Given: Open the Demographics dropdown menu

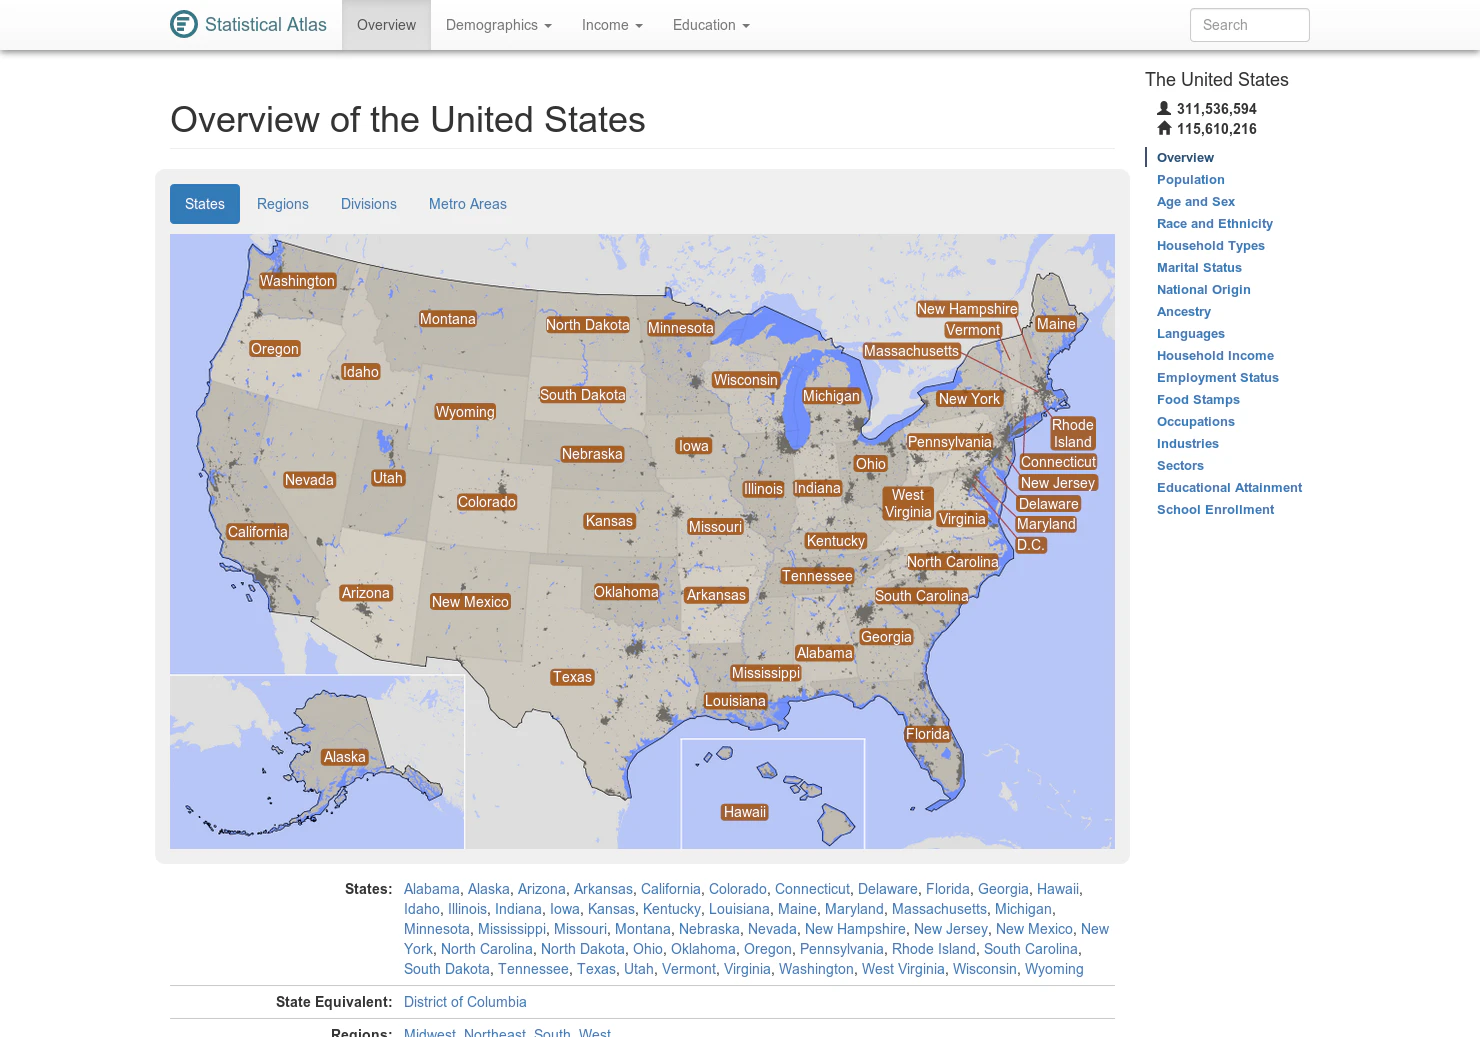Looking at the screenshot, I should pos(498,25).
